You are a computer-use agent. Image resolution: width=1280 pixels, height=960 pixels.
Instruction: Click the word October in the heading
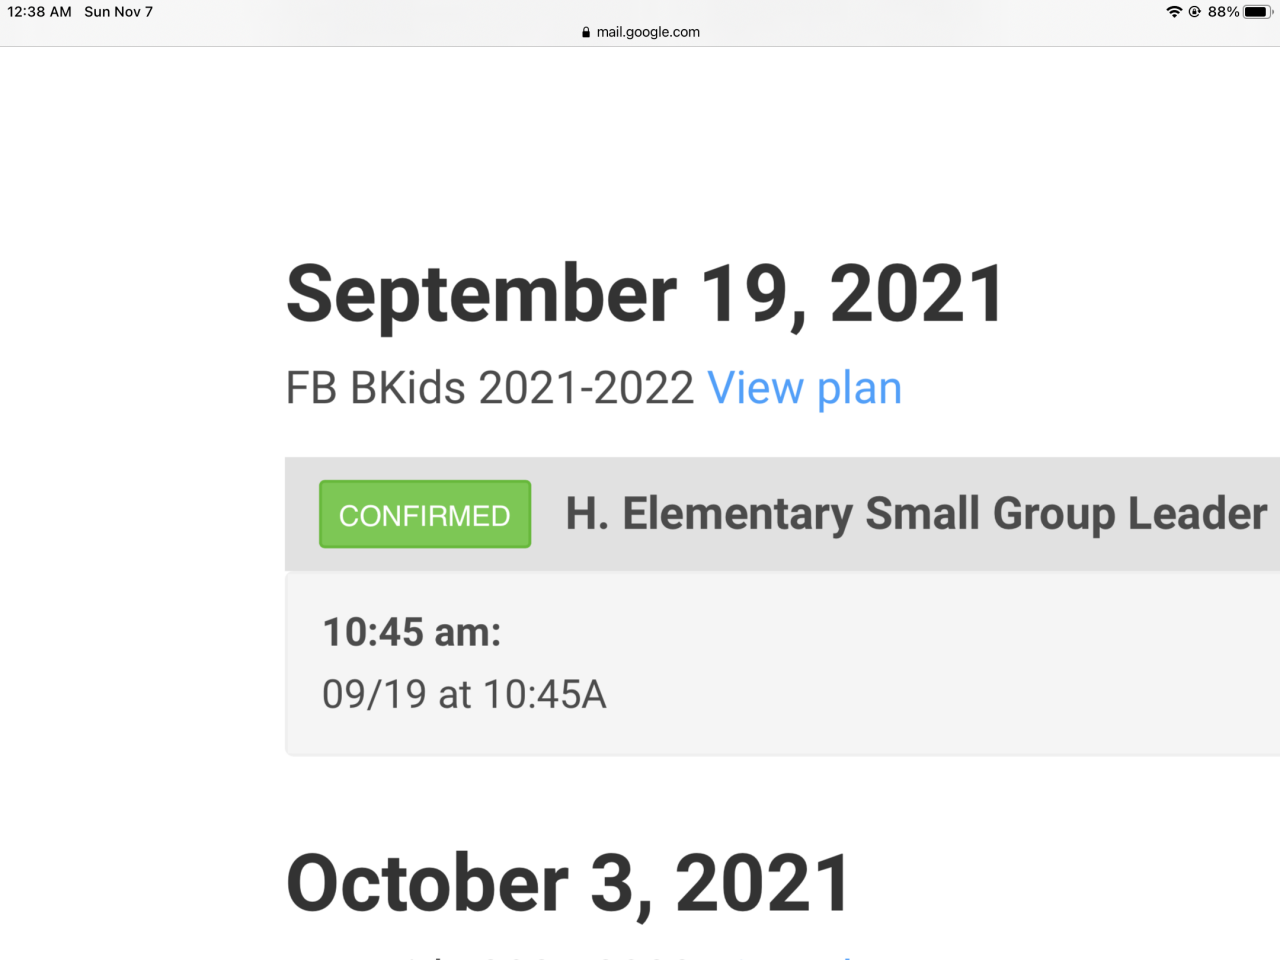pyautogui.click(x=427, y=884)
